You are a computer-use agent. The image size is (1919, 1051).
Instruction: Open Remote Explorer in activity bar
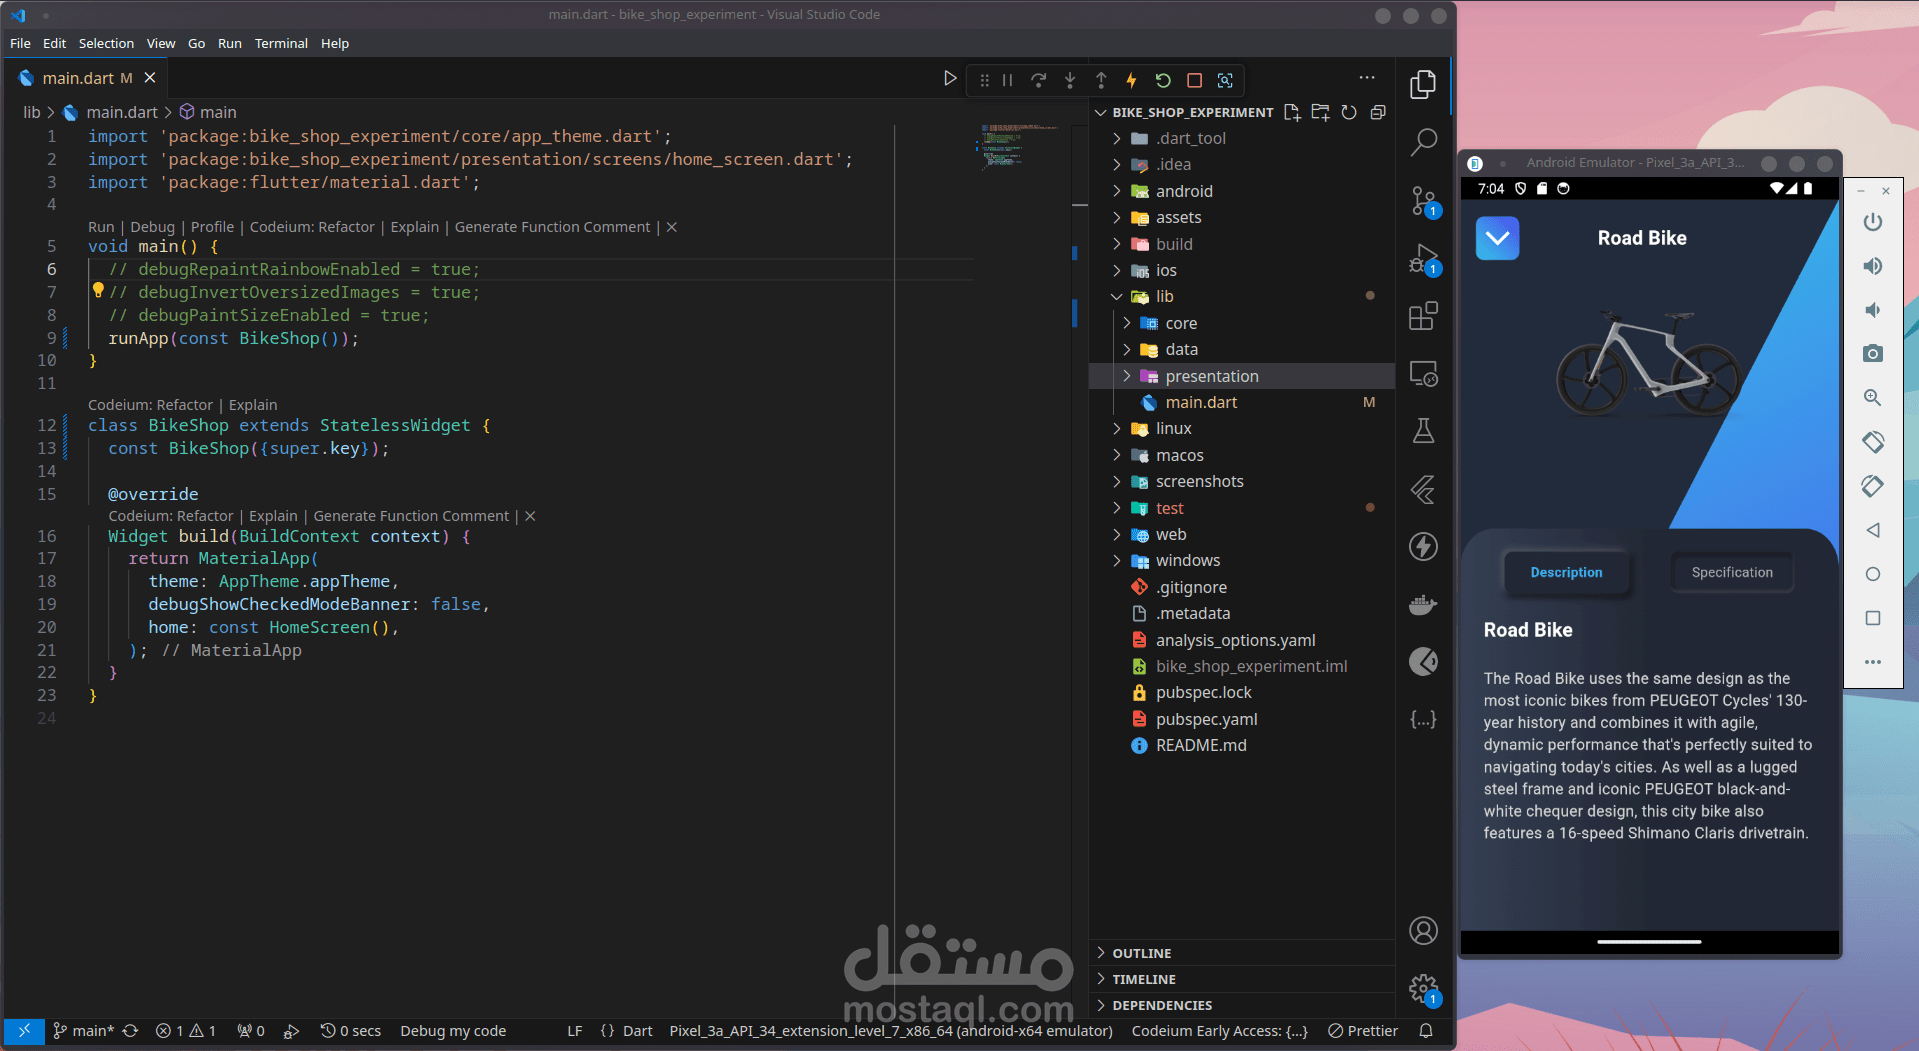click(1423, 374)
